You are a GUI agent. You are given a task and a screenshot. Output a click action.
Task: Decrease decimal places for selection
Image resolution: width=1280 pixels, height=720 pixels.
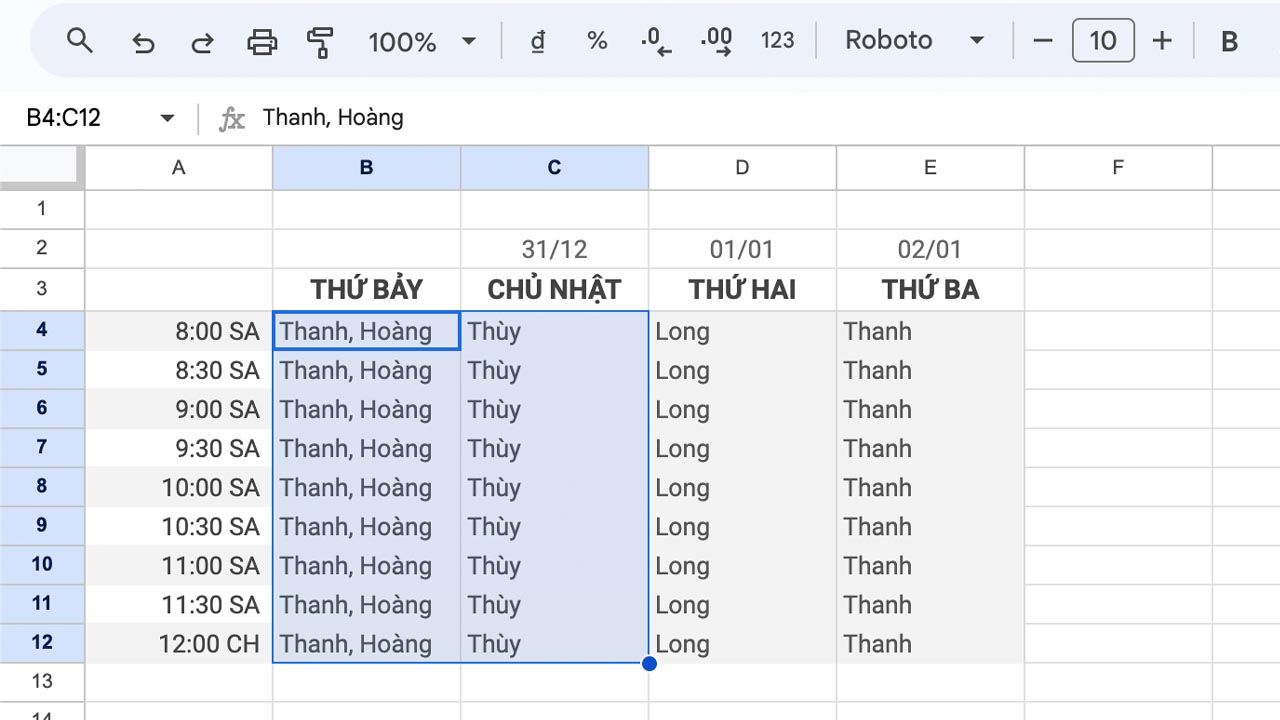click(x=655, y=41)
